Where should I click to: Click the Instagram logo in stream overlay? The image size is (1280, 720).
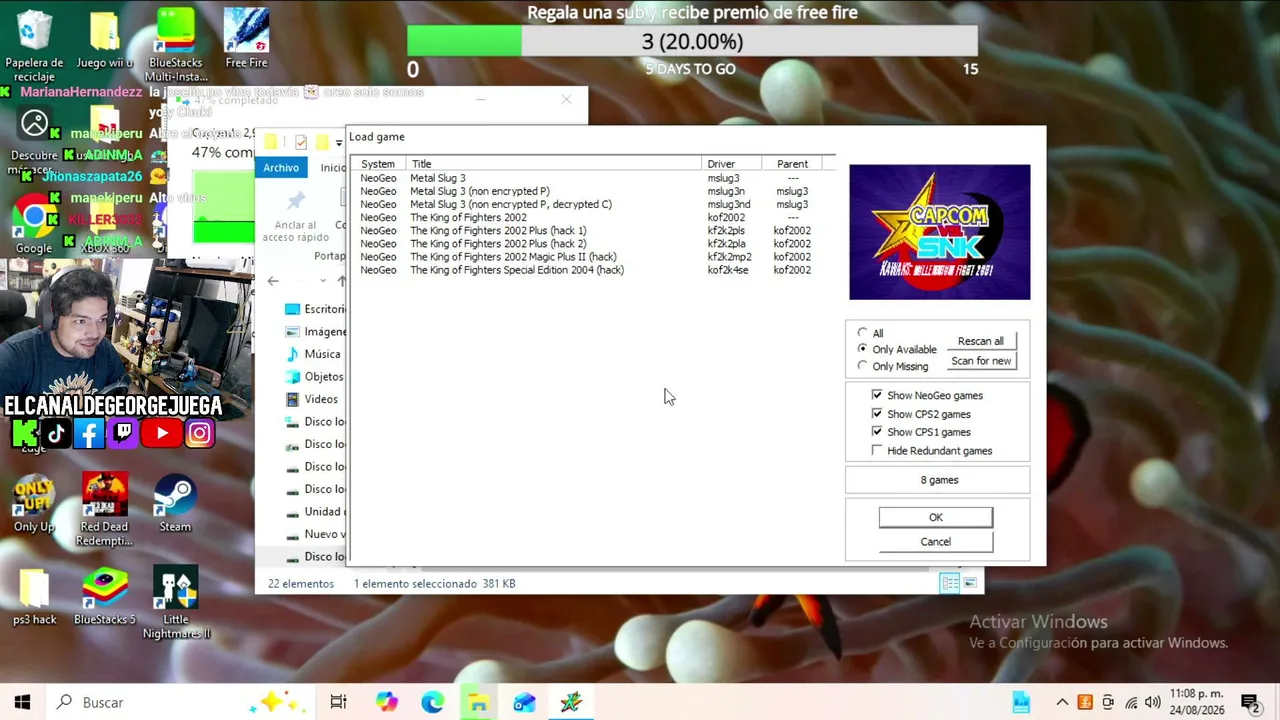tap(199, 433)
